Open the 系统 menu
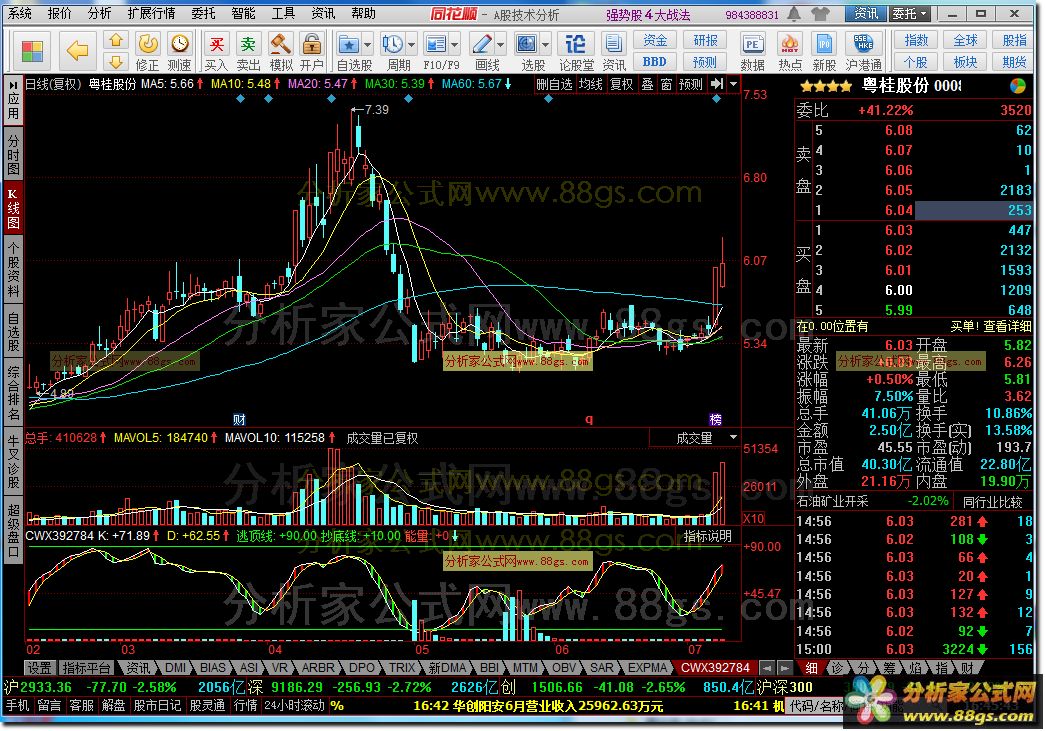This screenshot has height=731, width=1045. (x=20, y=13)
